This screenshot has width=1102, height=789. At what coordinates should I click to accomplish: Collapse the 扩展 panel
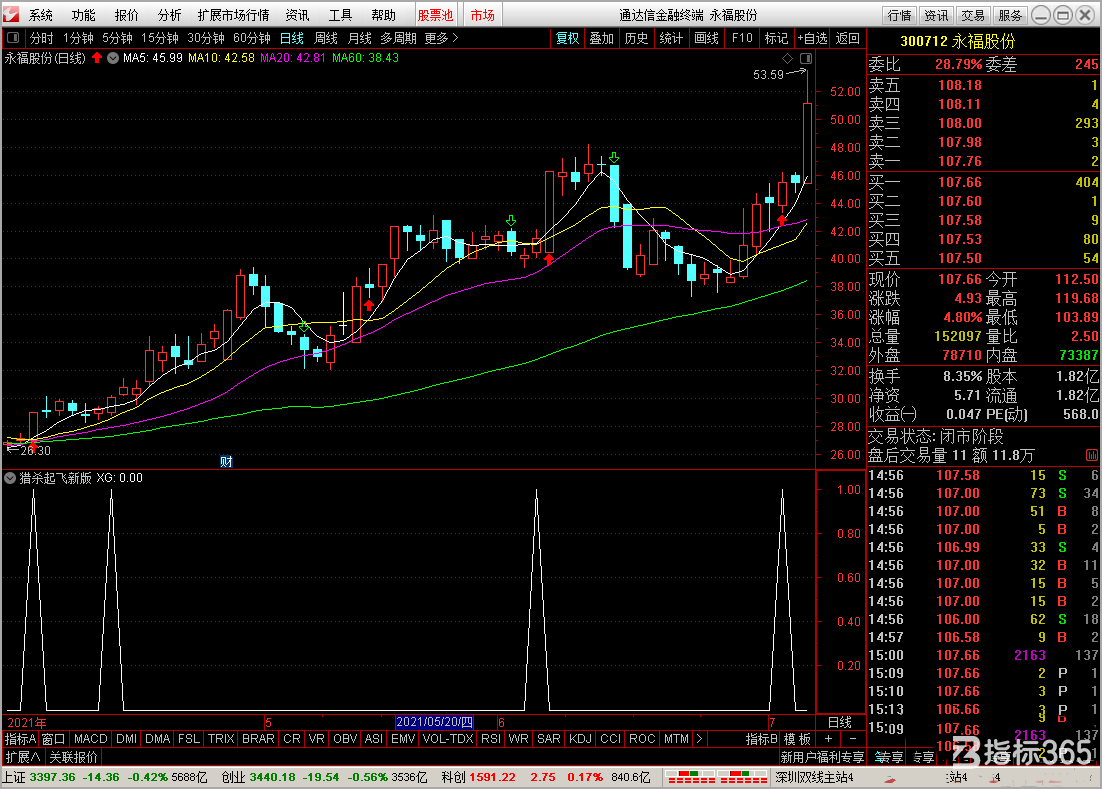click(x=22, y=757)
